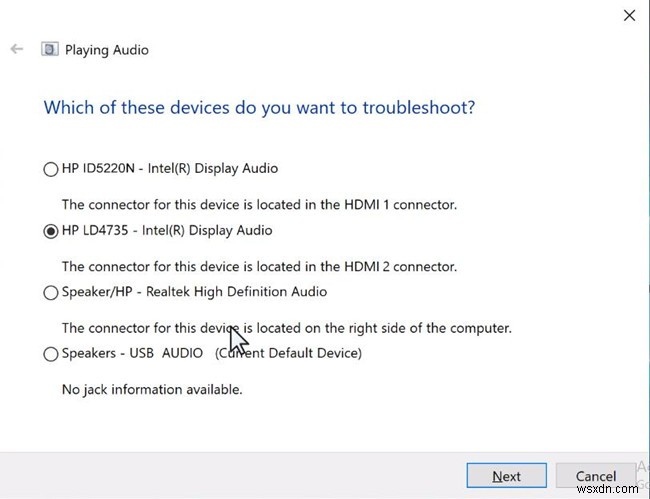Click the 'Which of these devices' heading
650x499 pixels.
point(259,107)
